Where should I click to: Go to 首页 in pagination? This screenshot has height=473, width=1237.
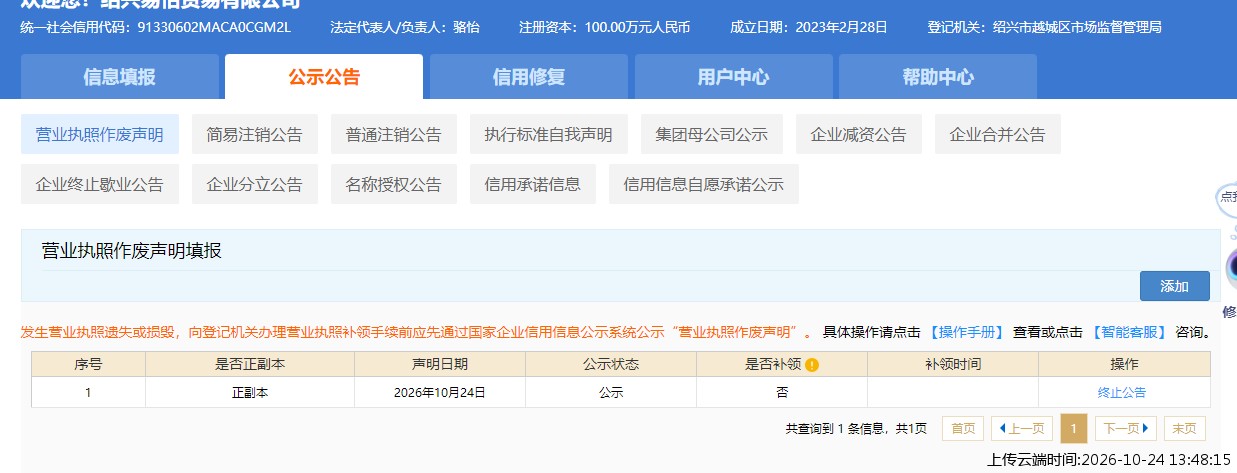(x=963, y=428)
